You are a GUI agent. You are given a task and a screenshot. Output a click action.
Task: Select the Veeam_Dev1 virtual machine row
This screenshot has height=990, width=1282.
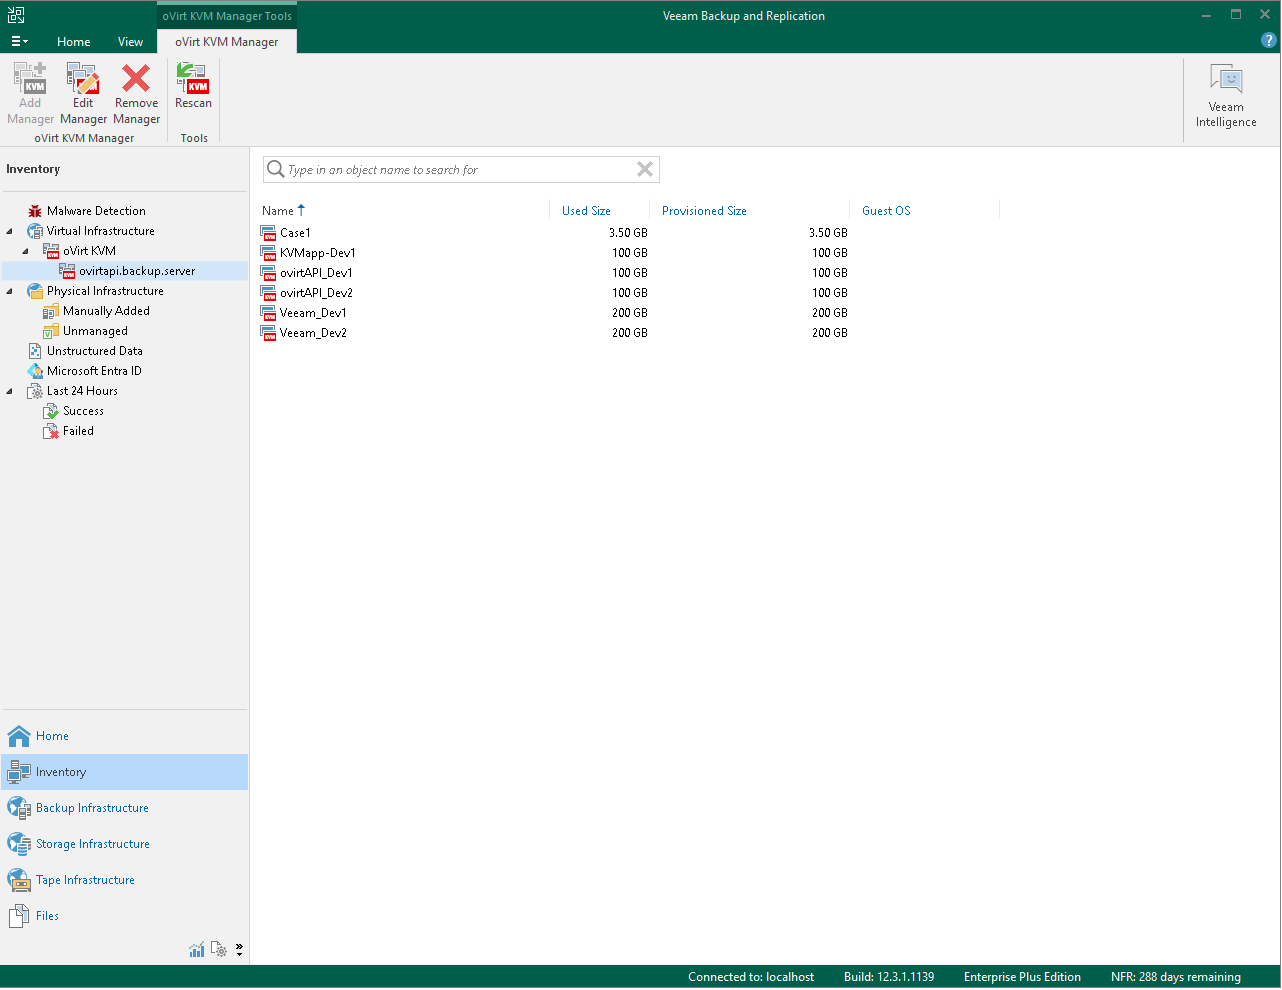313,313
